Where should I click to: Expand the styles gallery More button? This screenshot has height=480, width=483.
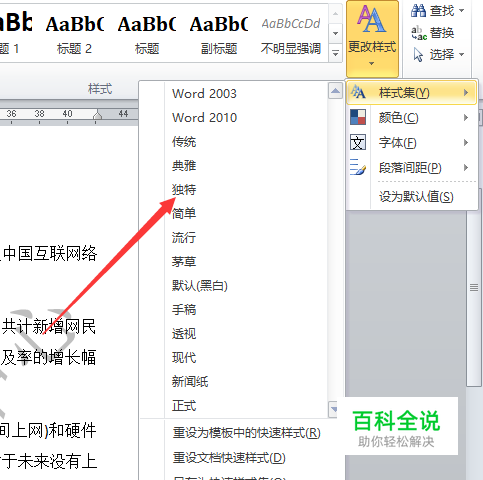pyautogui.click(x=335, y=53)
